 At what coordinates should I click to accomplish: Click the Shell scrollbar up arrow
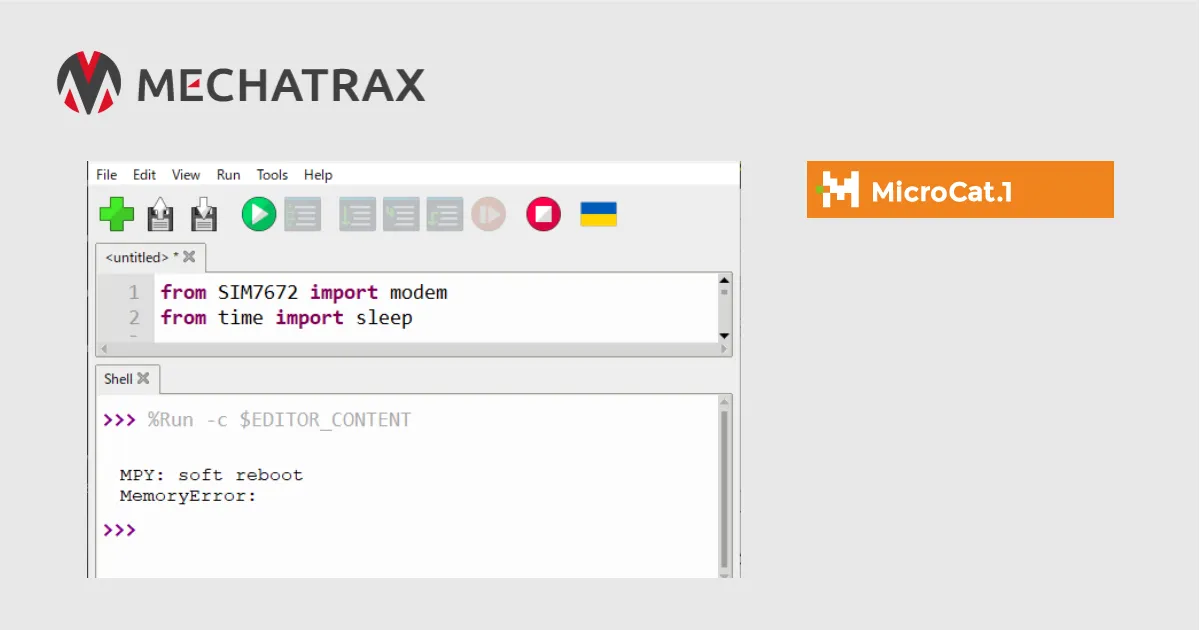725,401
